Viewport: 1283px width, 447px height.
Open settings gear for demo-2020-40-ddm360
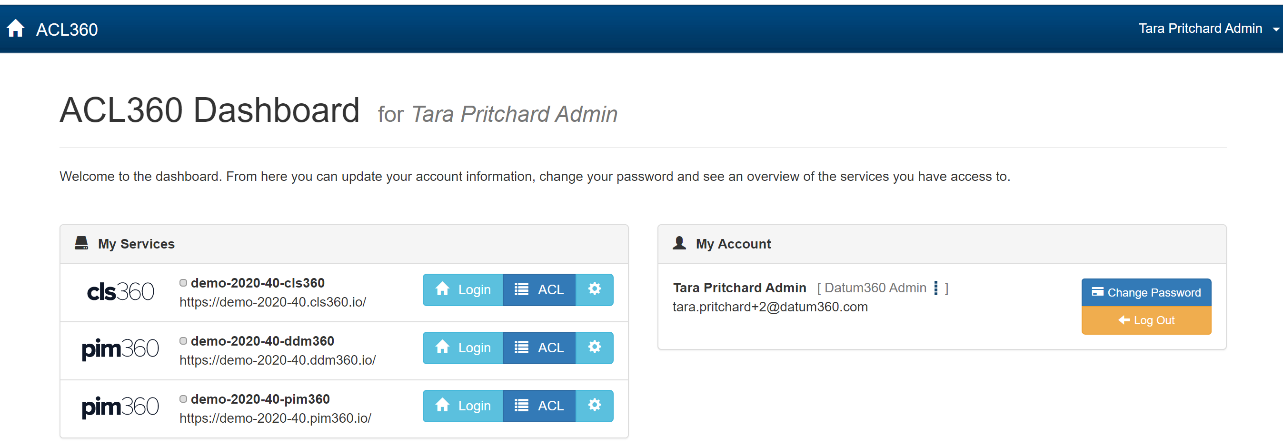595,348
